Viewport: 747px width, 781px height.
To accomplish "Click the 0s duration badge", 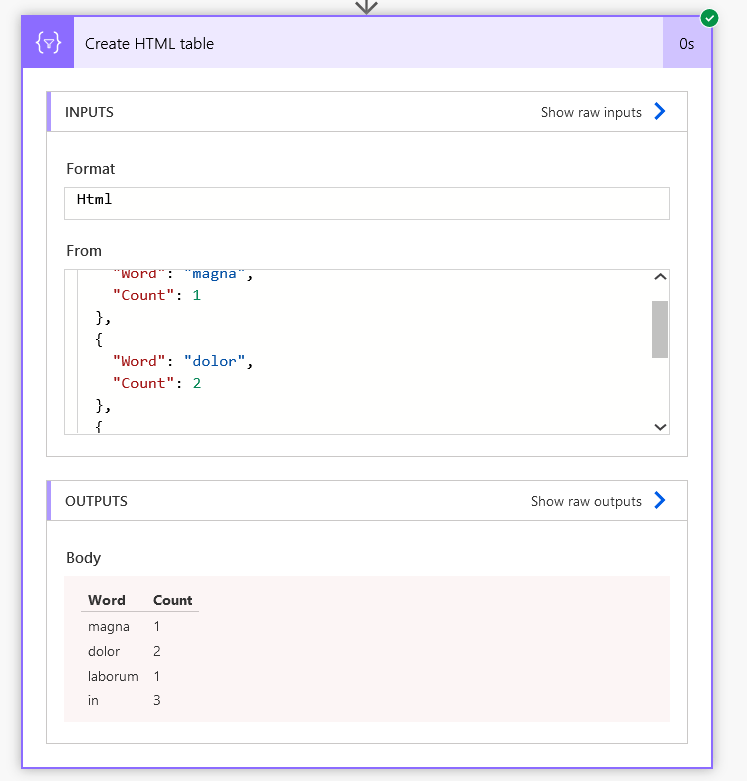I will pos(686,43).
